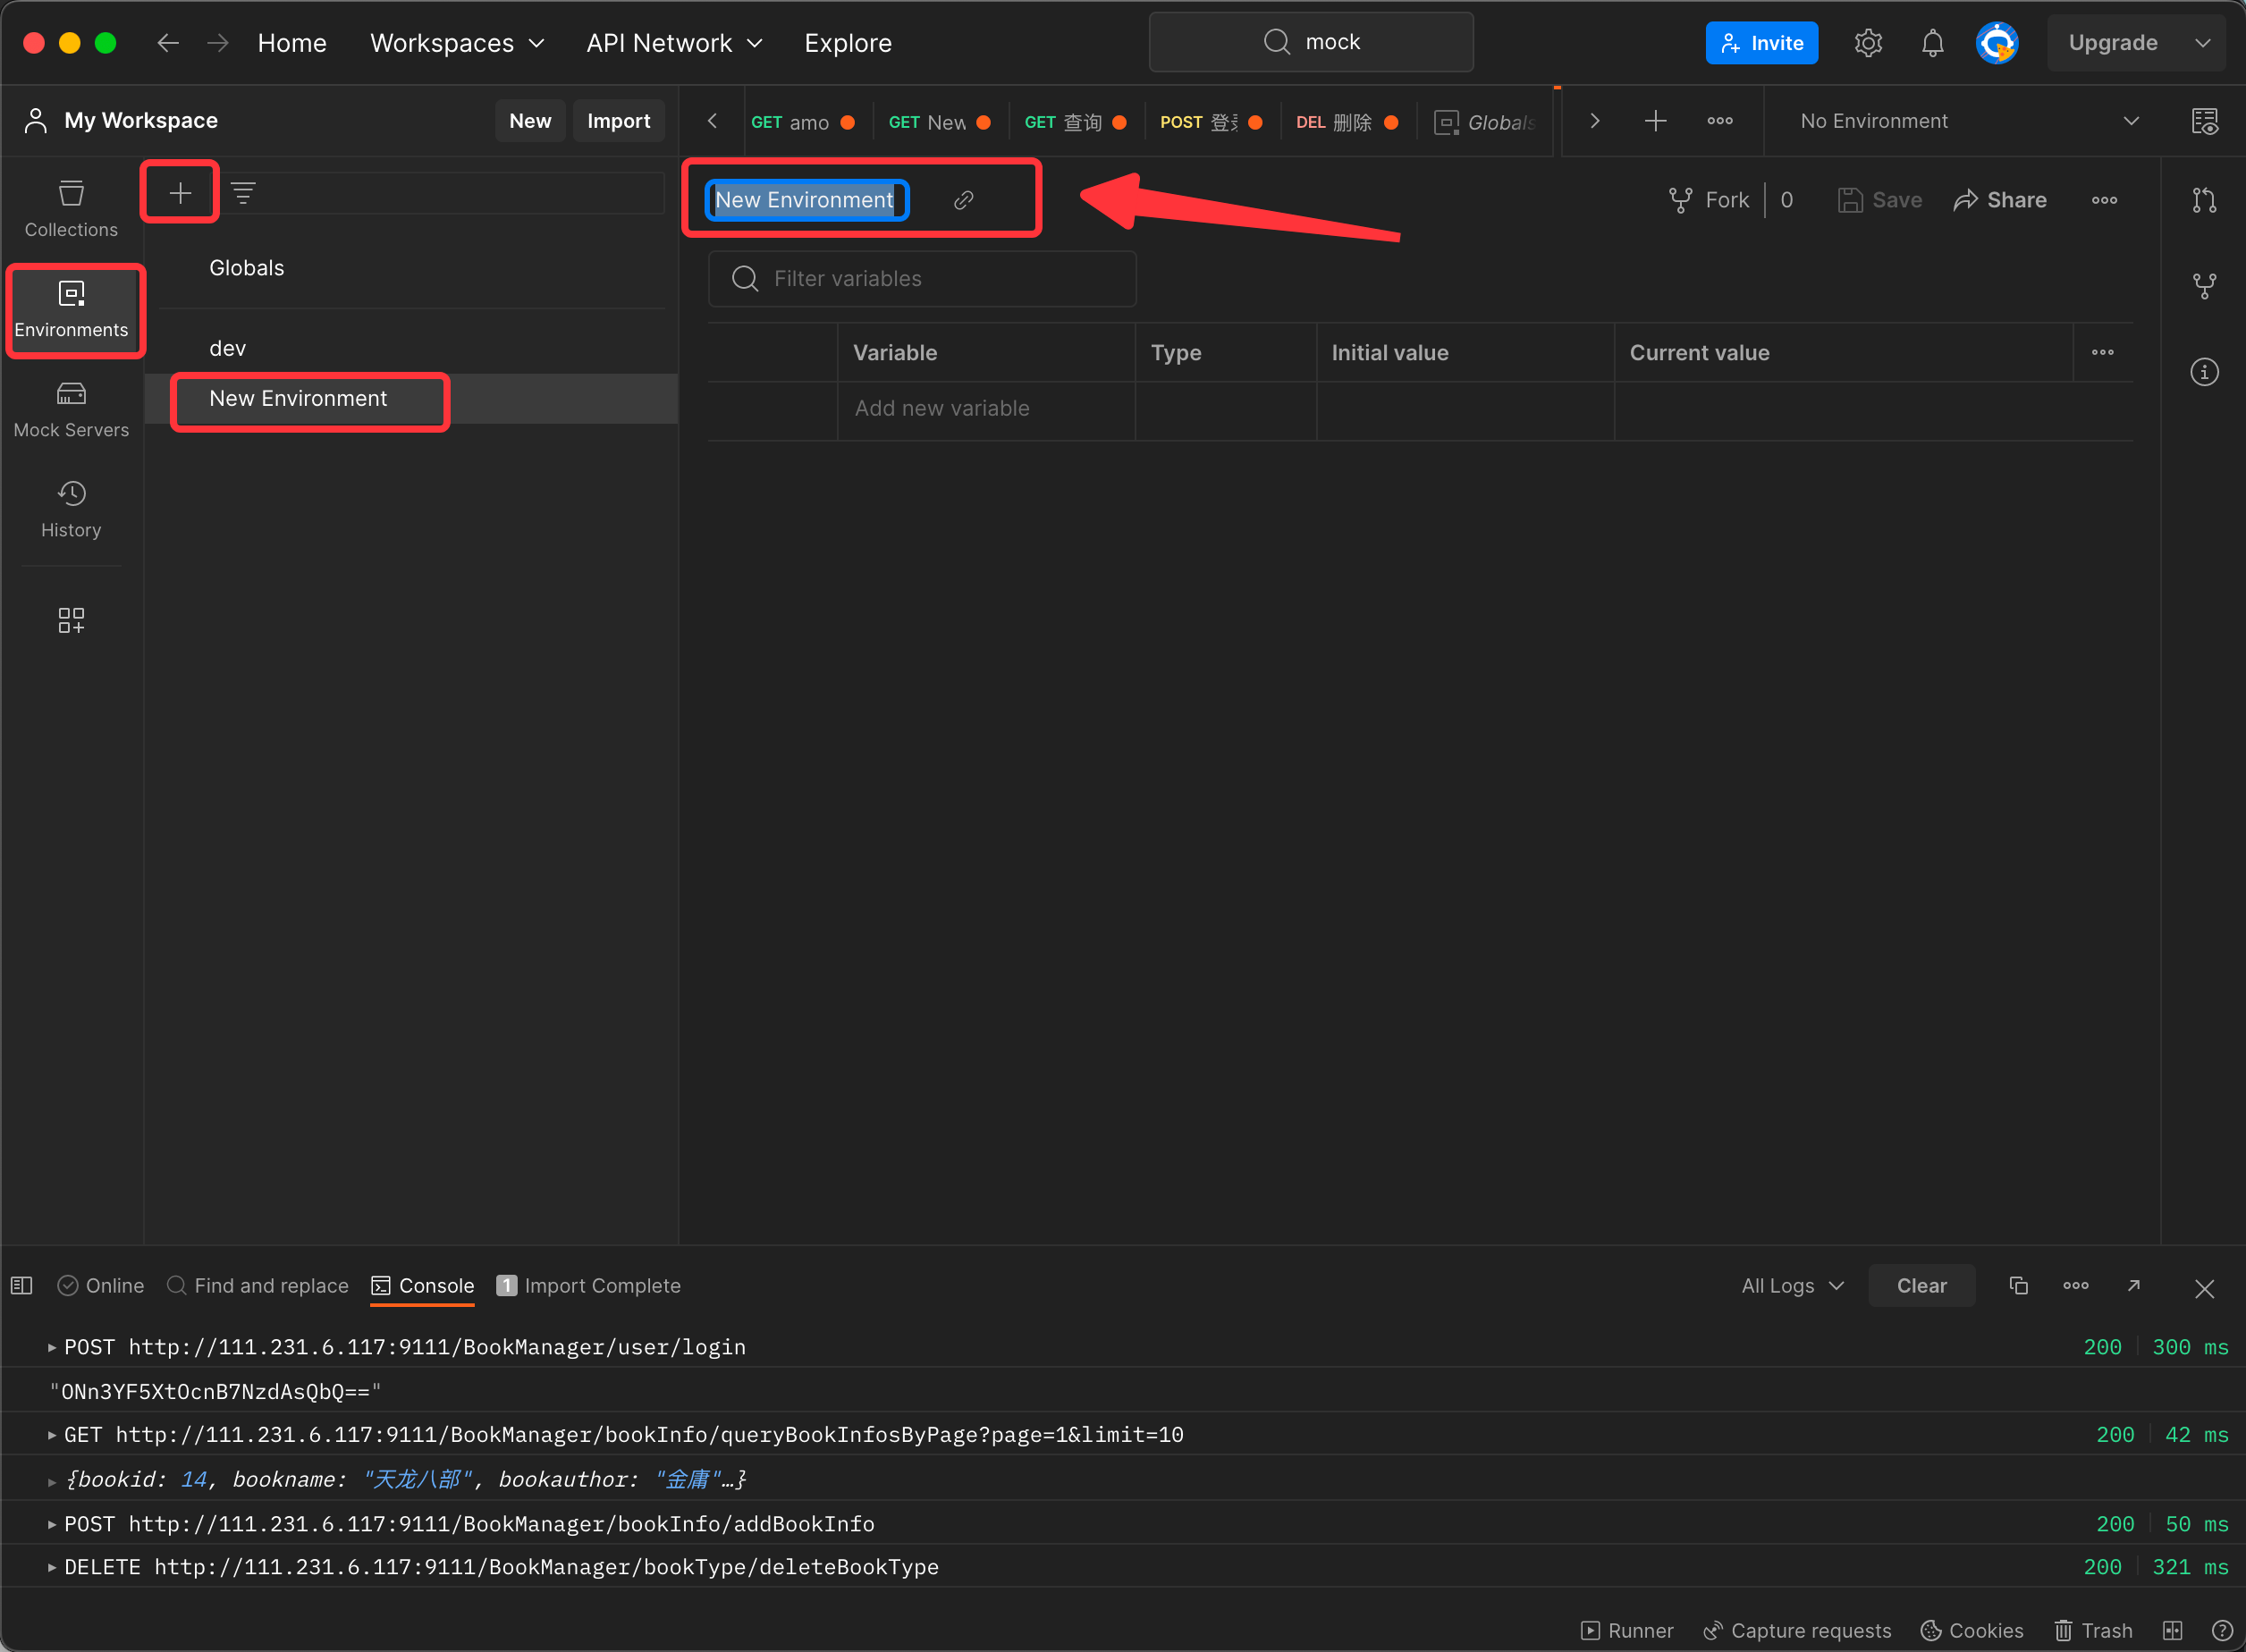Open the environment info icon in right sidebar
The width and height of the screenshot is (2246, 1652).
[x=2204, y=372]
